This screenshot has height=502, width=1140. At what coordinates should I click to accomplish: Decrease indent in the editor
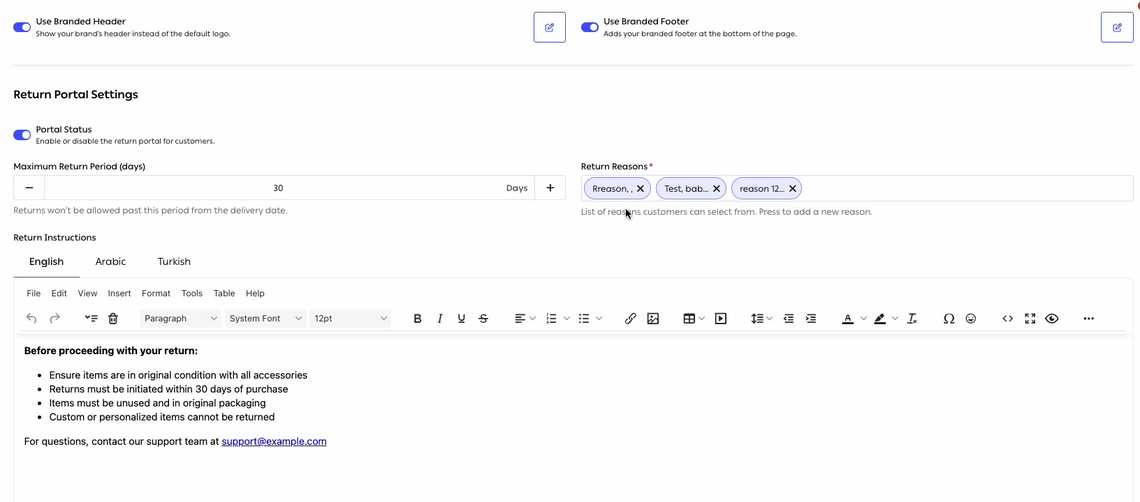click(789, 319)
